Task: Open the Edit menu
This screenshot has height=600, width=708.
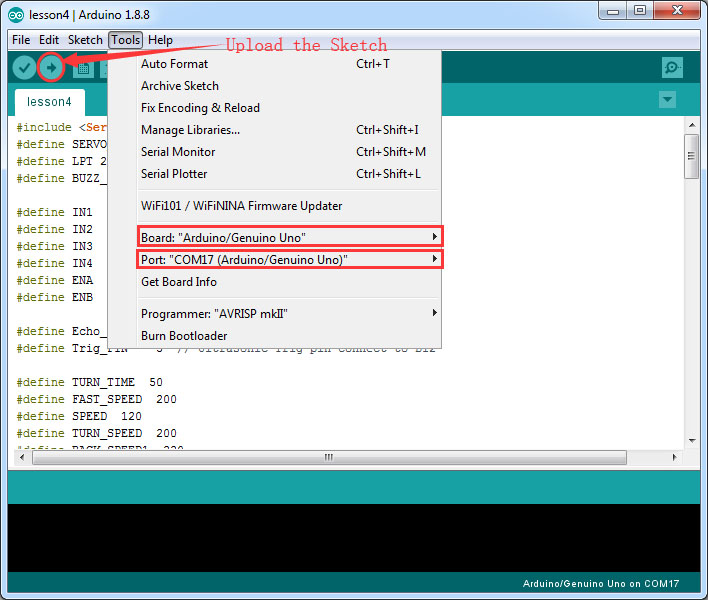Action: (49, 40)
